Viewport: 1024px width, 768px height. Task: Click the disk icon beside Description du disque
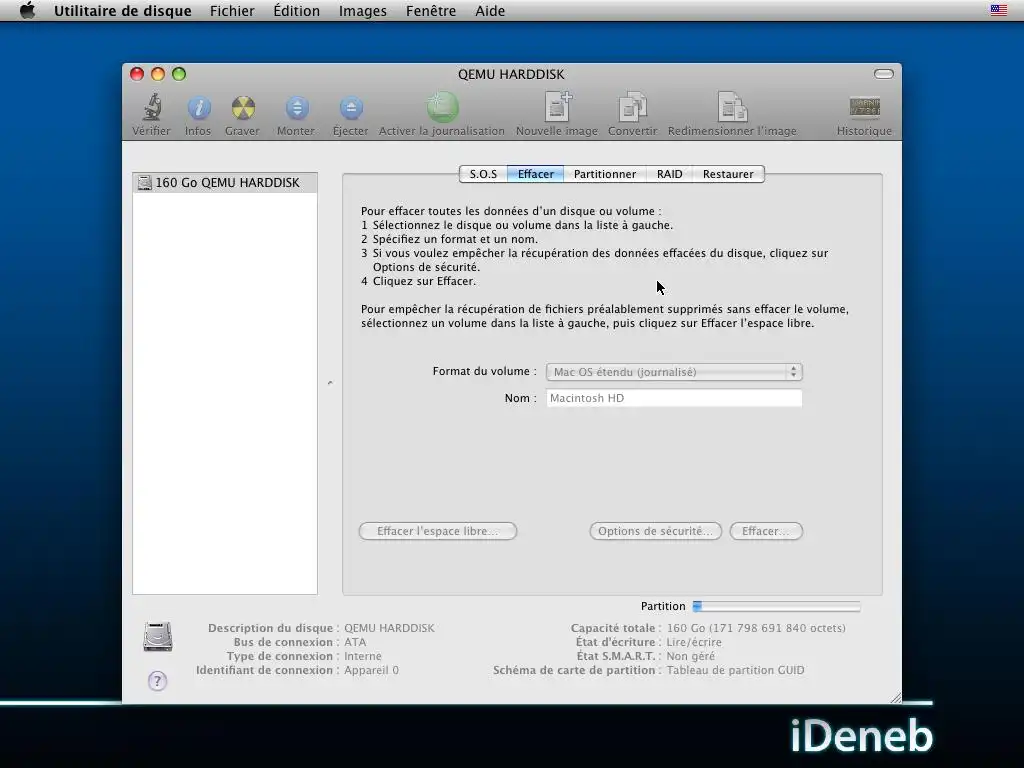tap(158, 636)
